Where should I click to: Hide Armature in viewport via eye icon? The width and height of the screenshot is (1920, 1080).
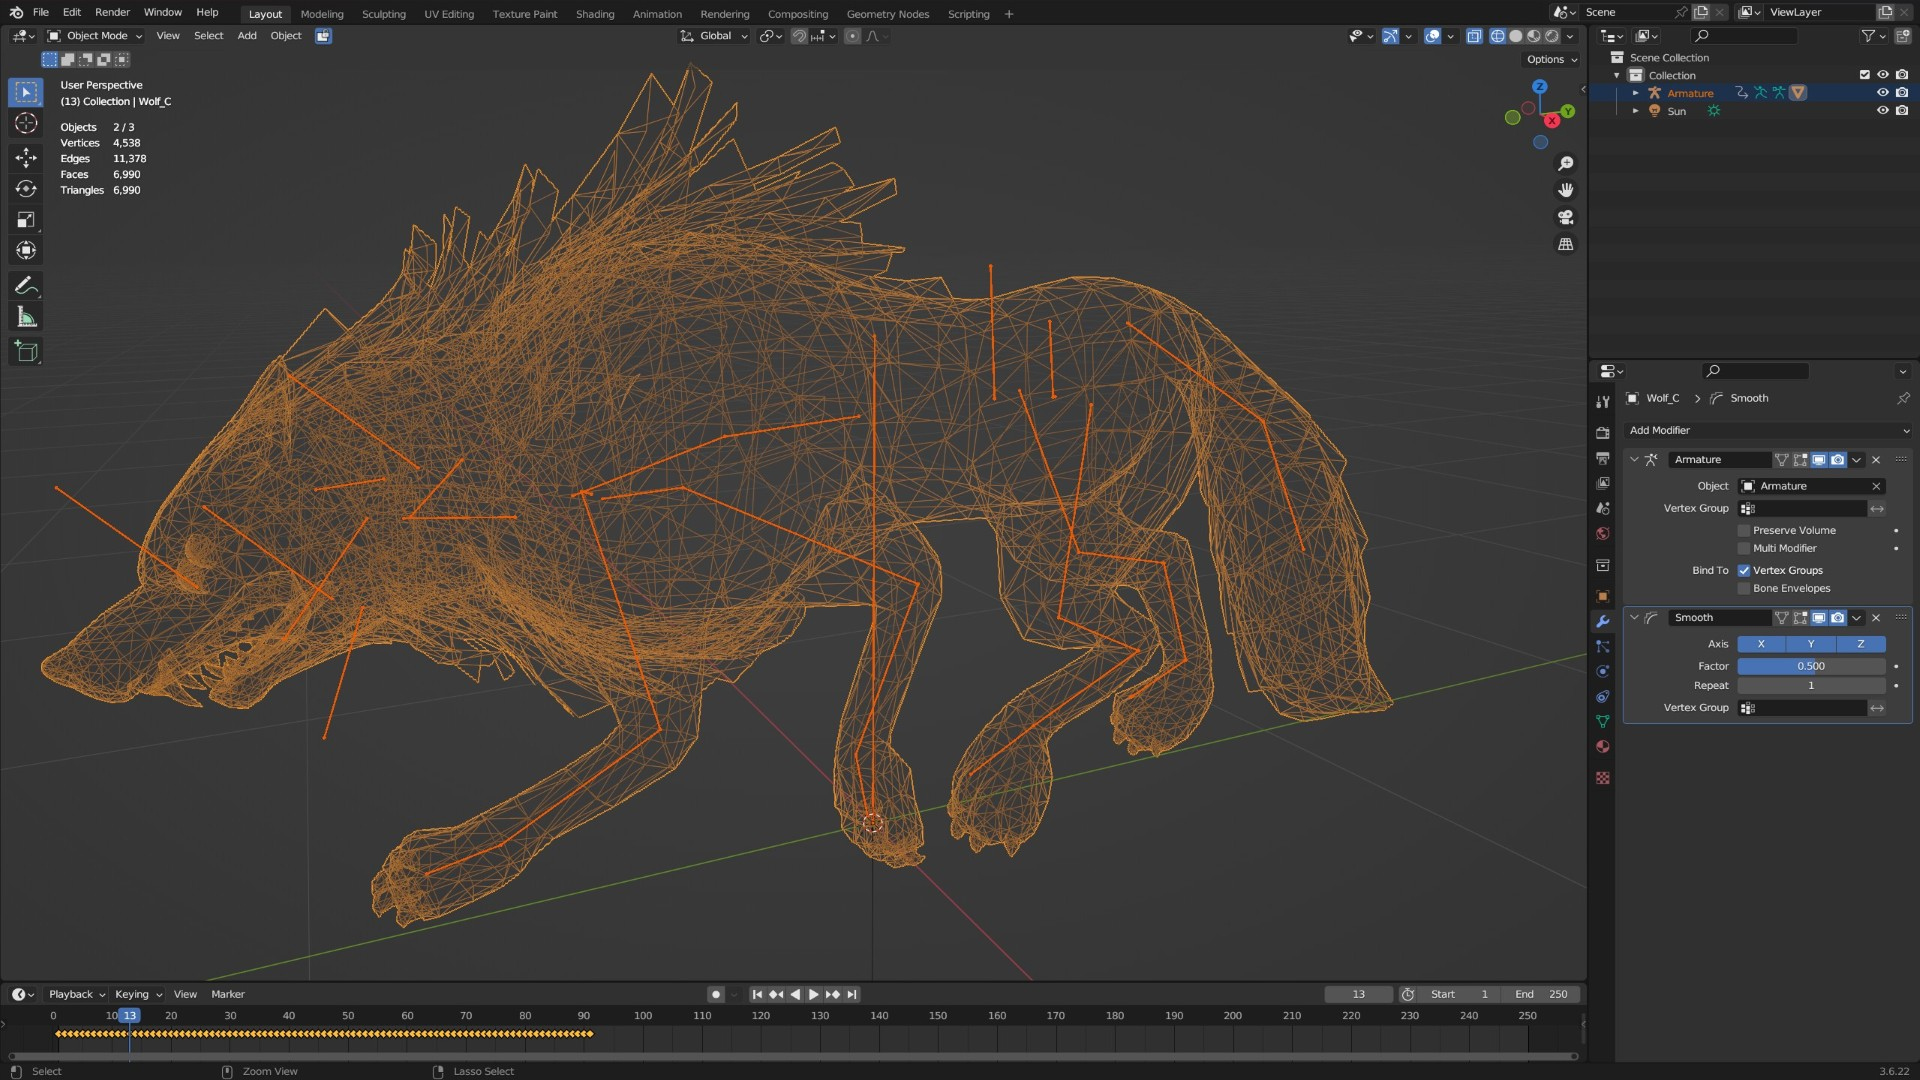click(x=1883, y=93)
